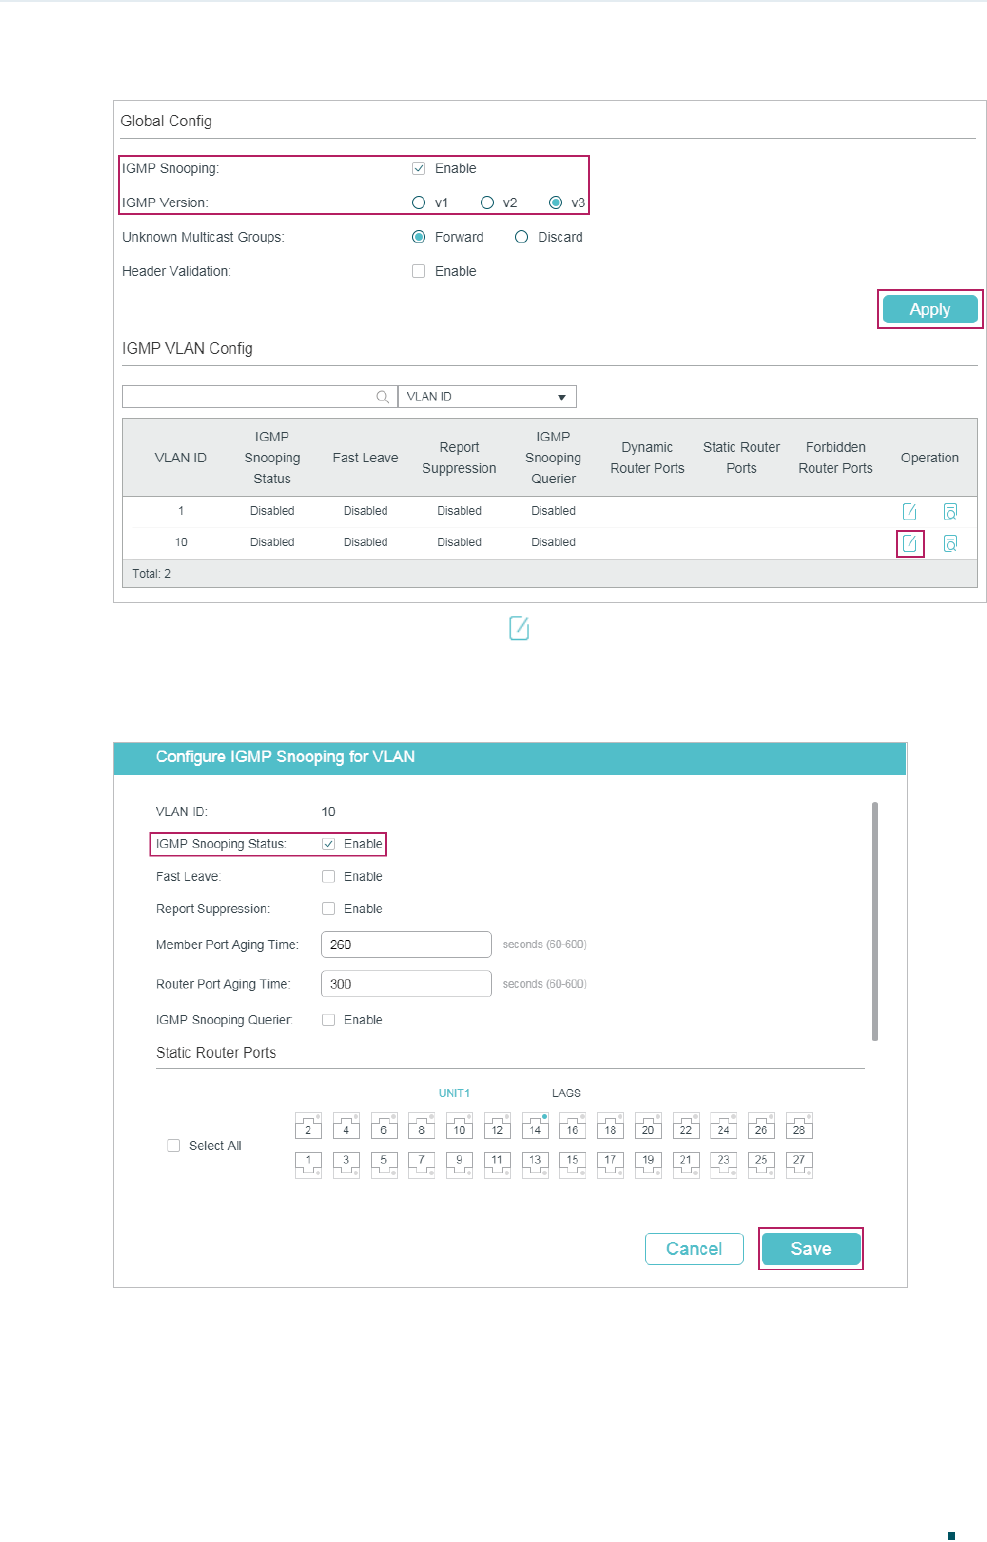Toggle IGMP Snooping Status checkbox for VLAN
987x1542 pixels.
[x=328, y=844]
